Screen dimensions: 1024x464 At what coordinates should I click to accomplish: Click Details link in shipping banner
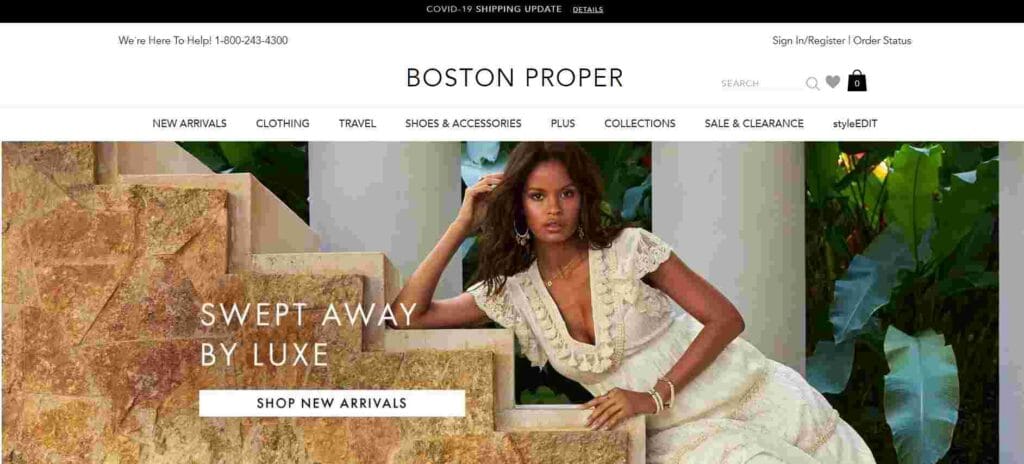pyautogui.click(x=588, y=10)
